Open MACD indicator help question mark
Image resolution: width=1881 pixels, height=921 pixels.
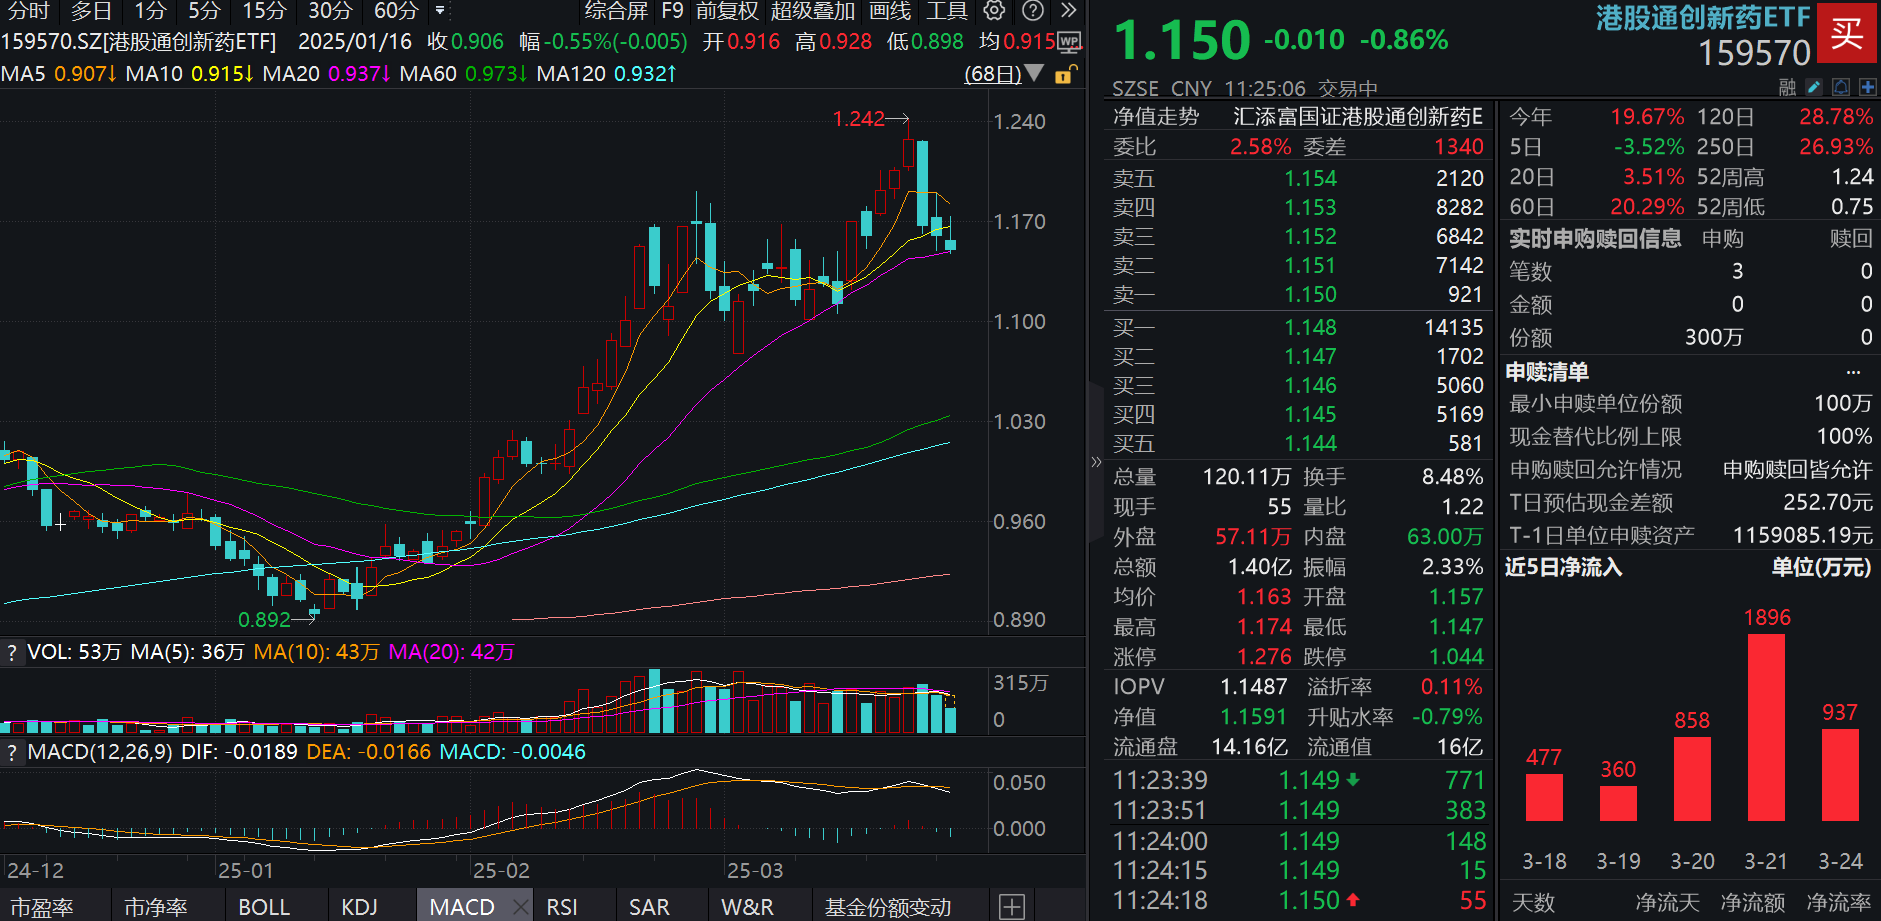tap(12, 753)
